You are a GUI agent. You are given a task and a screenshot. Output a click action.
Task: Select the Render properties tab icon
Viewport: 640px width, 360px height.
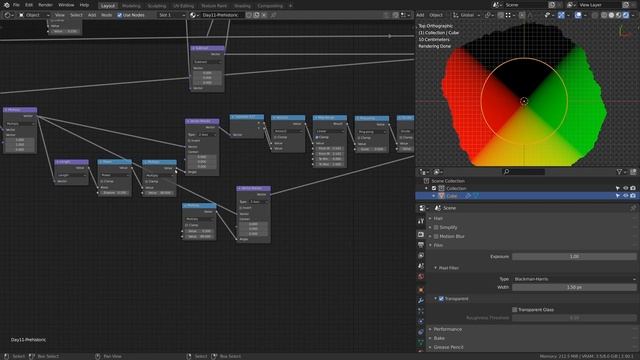click(x=421, y=234)
